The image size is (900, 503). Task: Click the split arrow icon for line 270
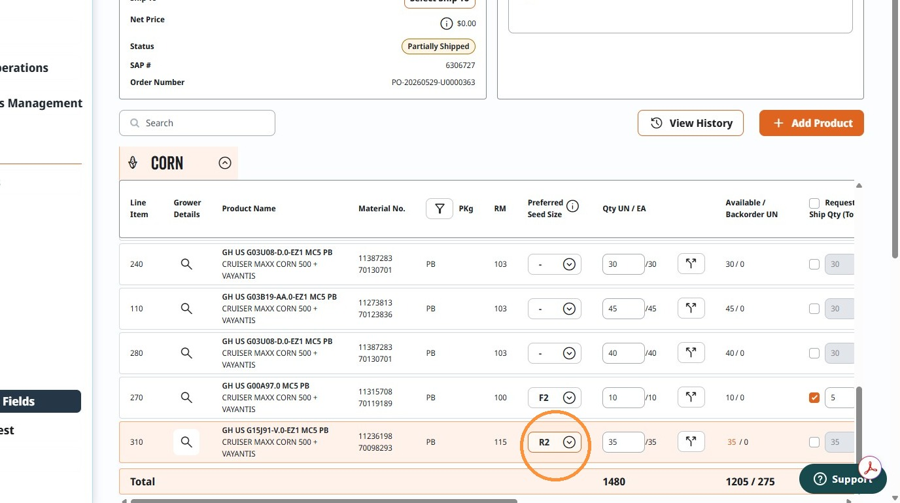tap(690, 397)
